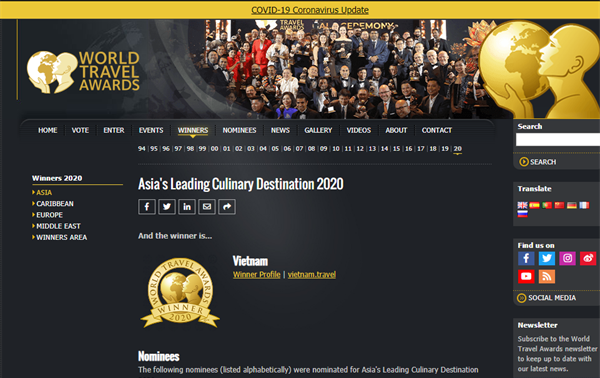Viewport: 600px width, 378px height.
Task: Share page by email envelope icon
Action: 207,207
